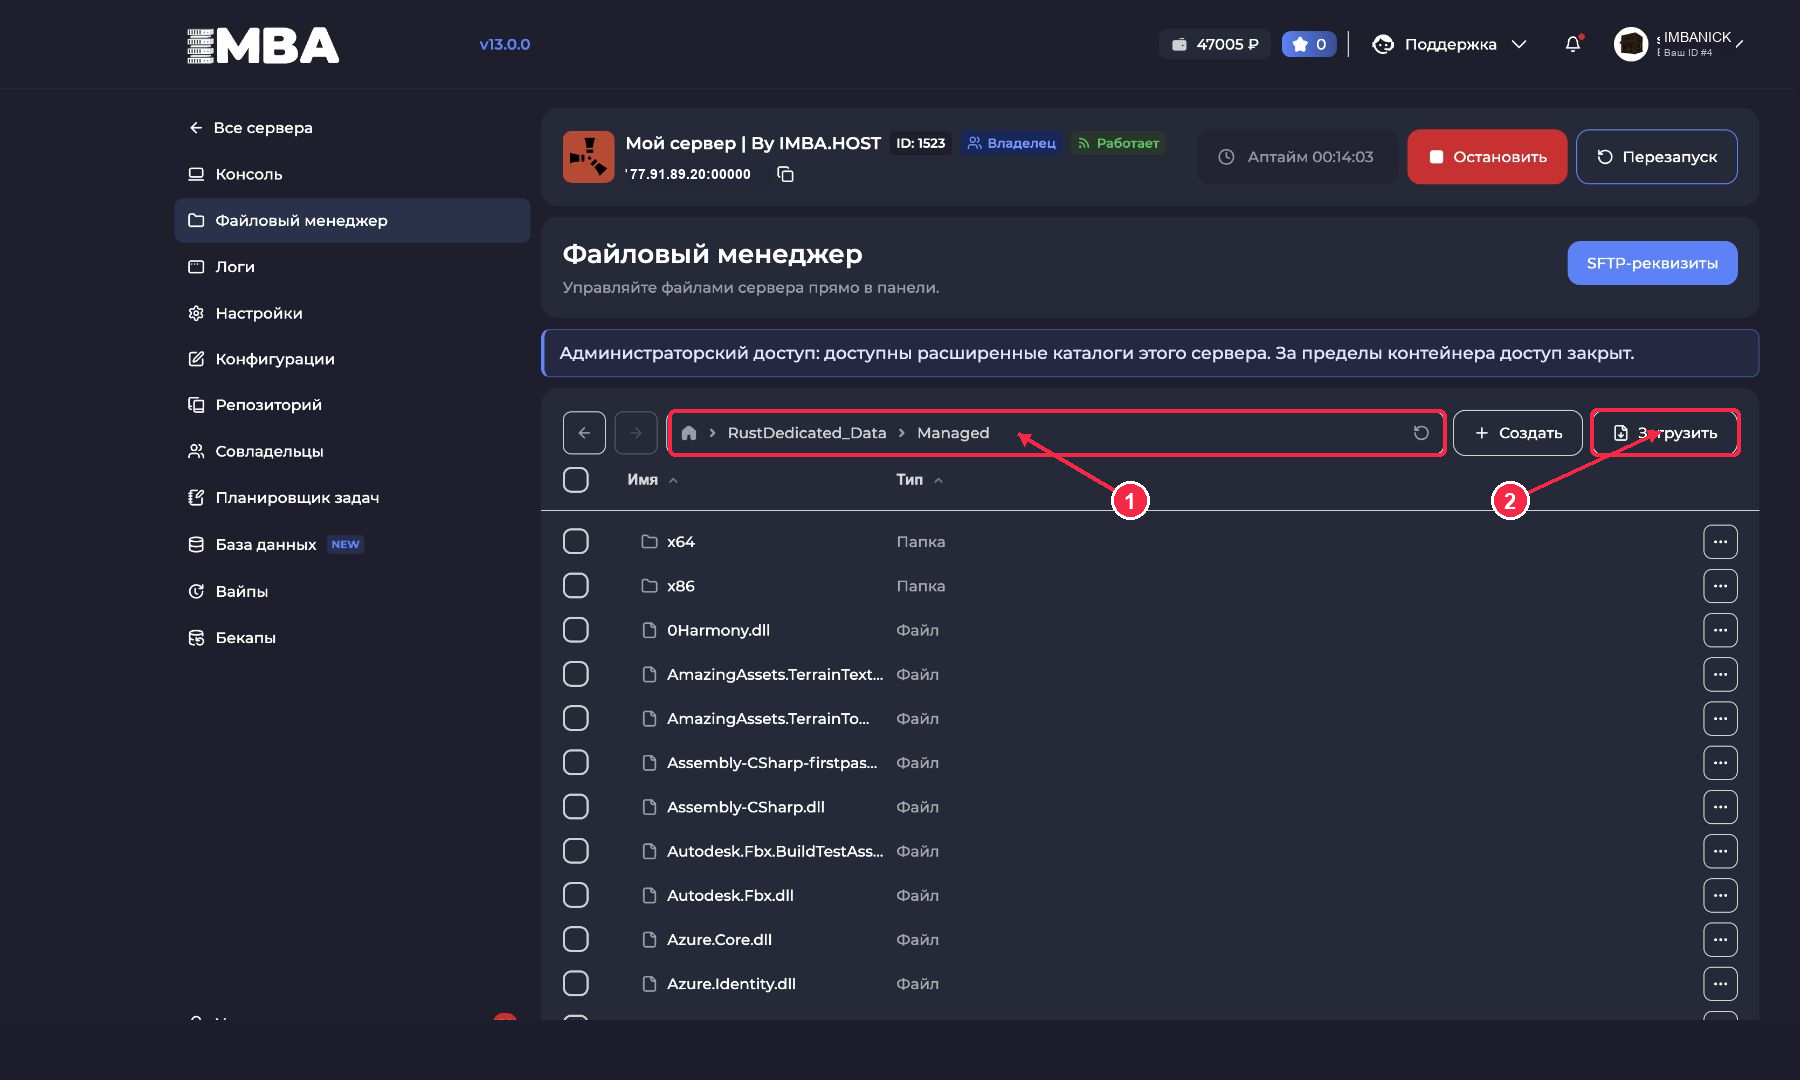Image resolution: width=1800 pixels, height=1080 pixels.
Task: Open Планировщик задач in sidebar
Action: (x=352, y=498)
